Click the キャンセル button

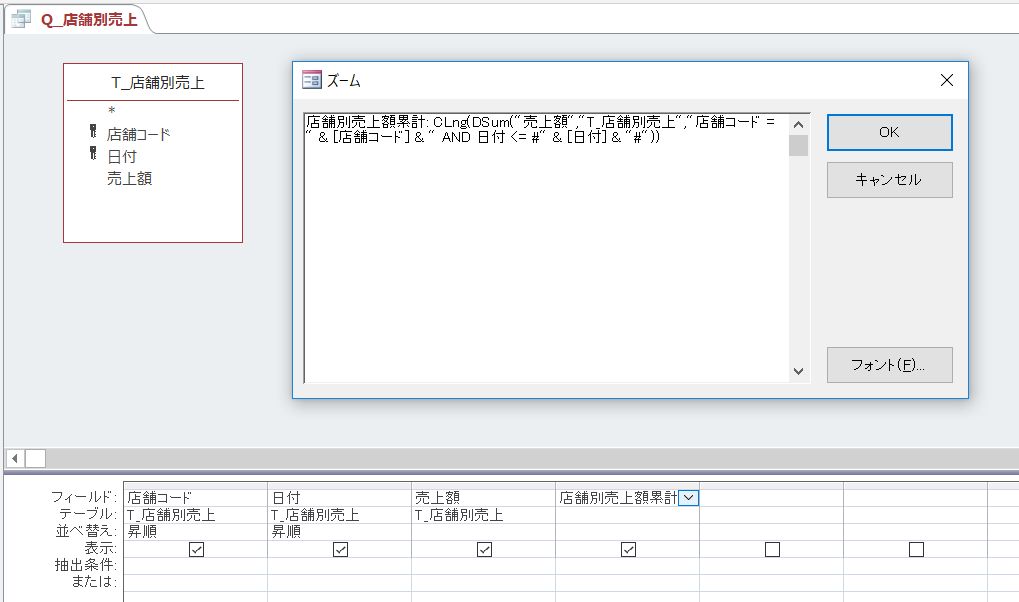point(890,180)
